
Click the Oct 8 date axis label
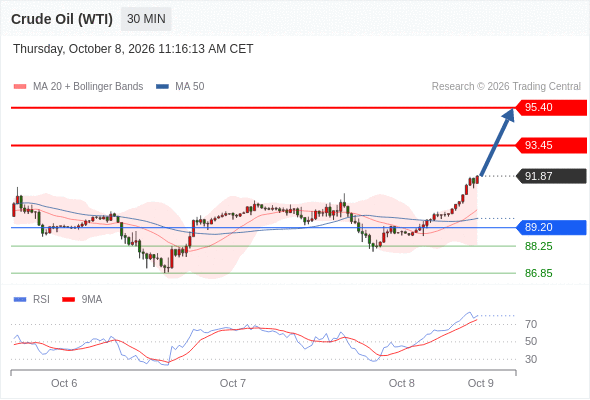click(x=401, y=383)
